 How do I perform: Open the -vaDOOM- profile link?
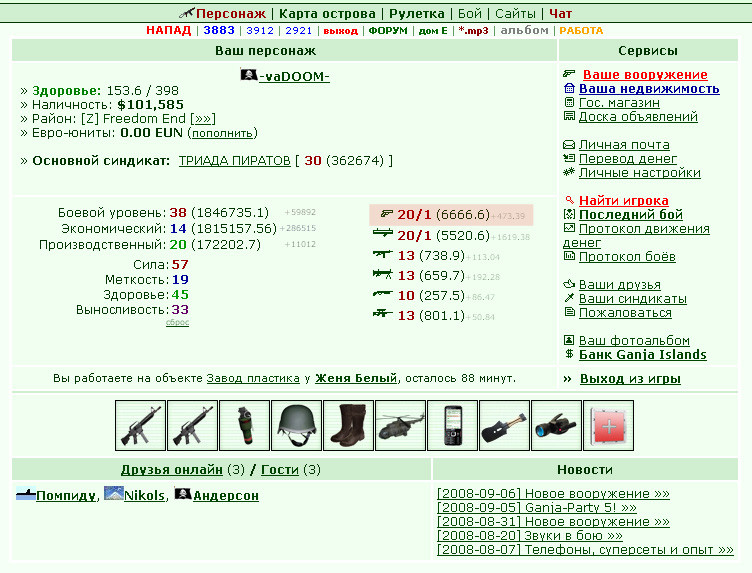[x=294, y=76]
